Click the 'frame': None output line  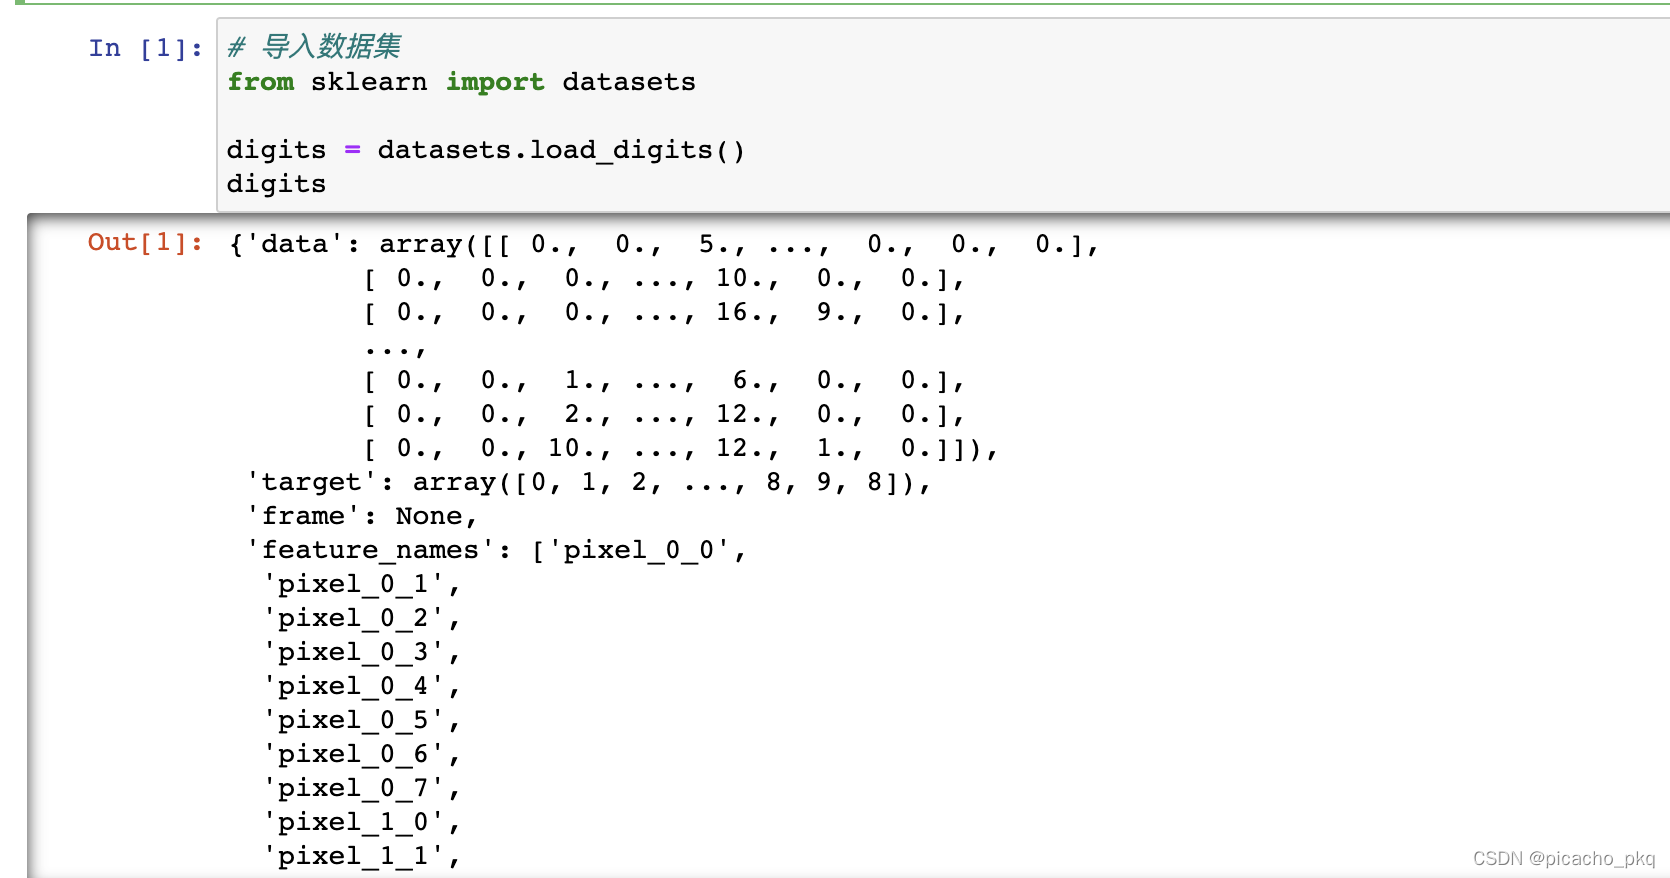click(x=362, y=516)
